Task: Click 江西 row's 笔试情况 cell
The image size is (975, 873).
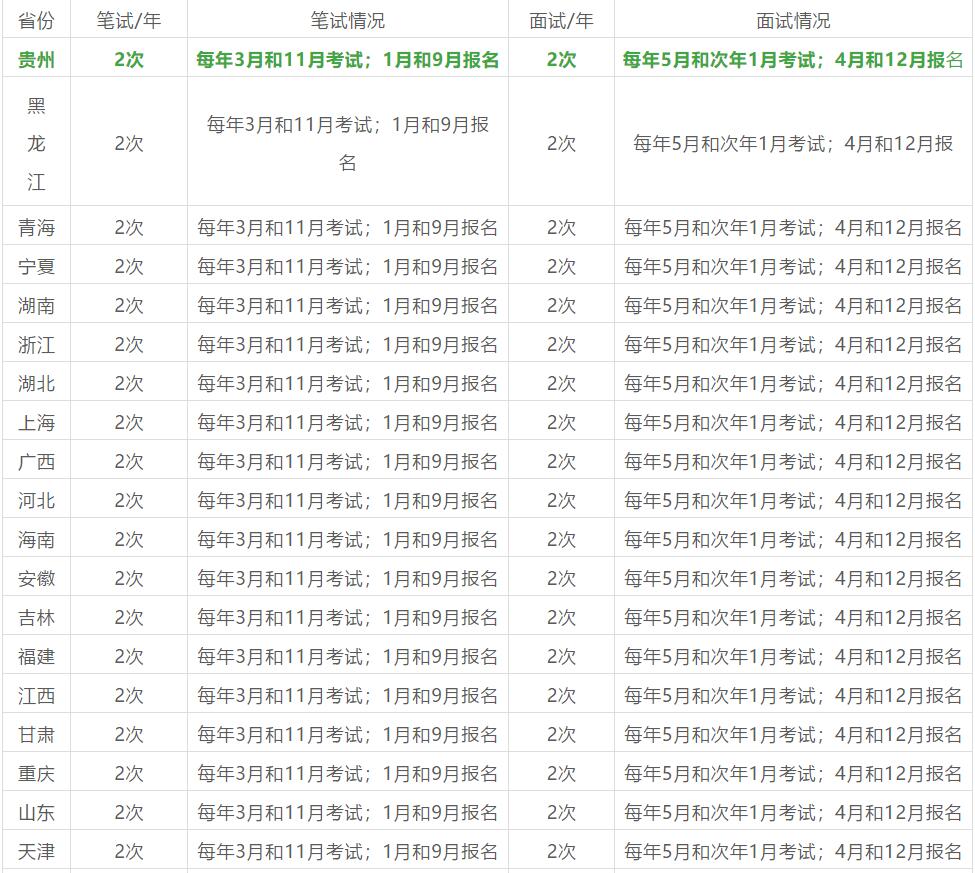Action: pyautogui.click(x=348, y=695)
